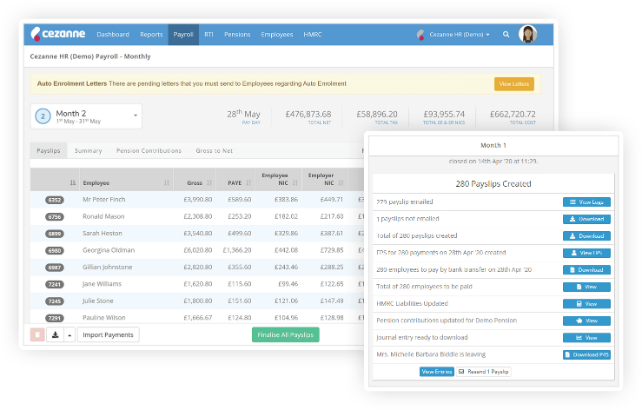642x410 pixels.
Task: Click the Cezanne logo
Action: click(x=58, y=34)
